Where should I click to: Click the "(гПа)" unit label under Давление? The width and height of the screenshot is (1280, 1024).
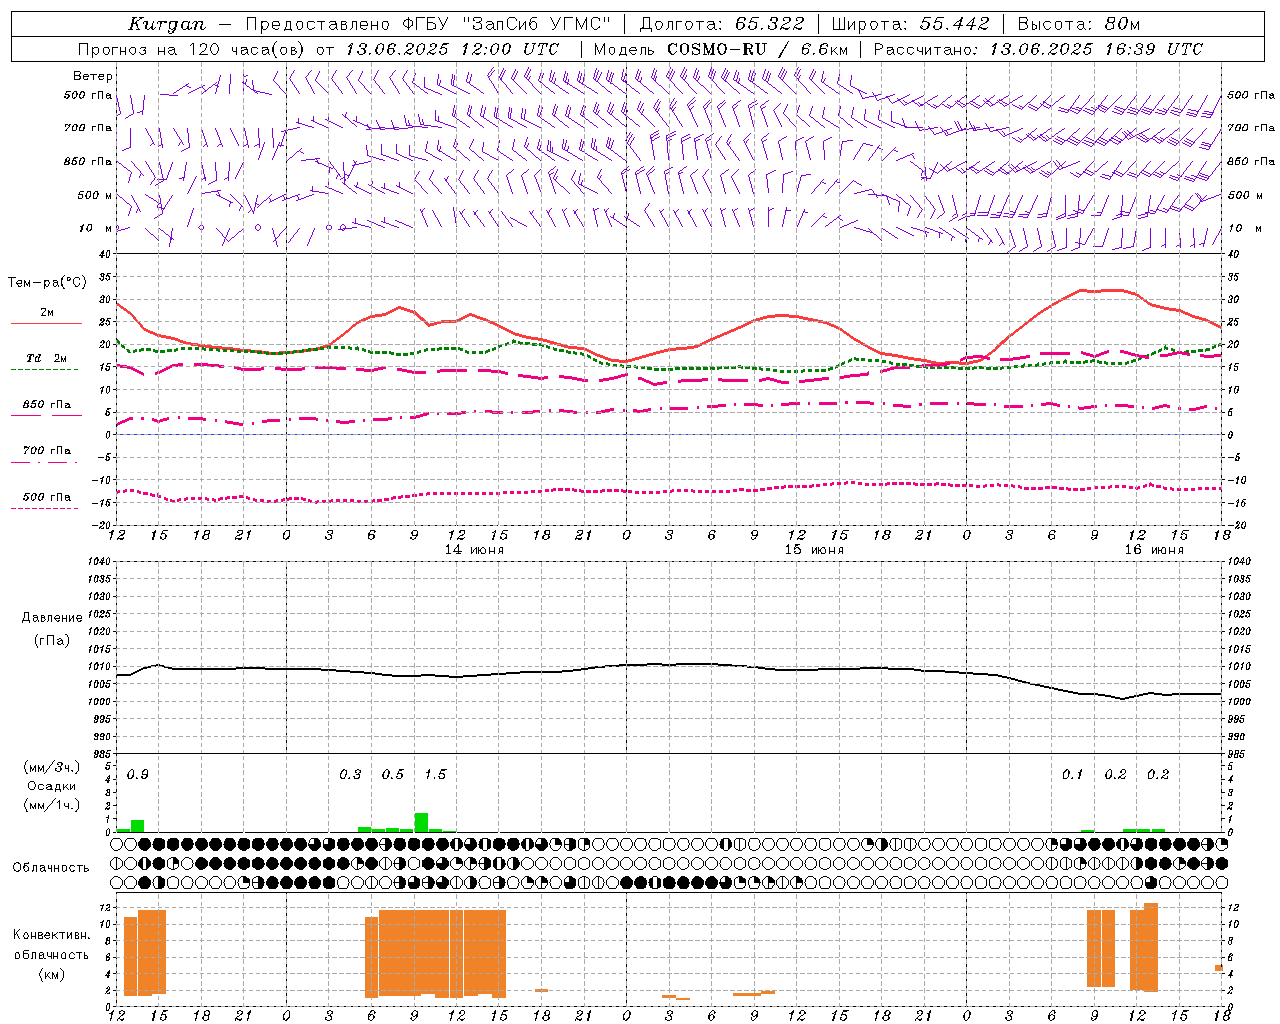(x=51, y=640)
